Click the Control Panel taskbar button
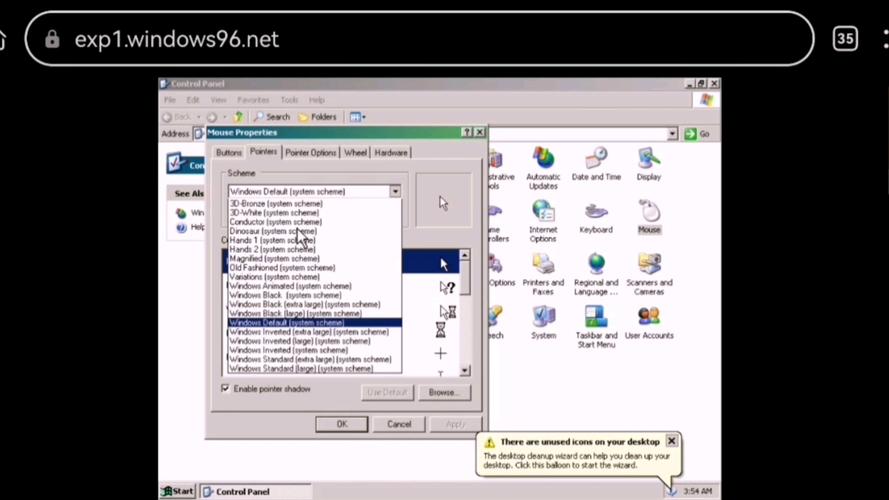889x500 pixels. tap(255, 491)
